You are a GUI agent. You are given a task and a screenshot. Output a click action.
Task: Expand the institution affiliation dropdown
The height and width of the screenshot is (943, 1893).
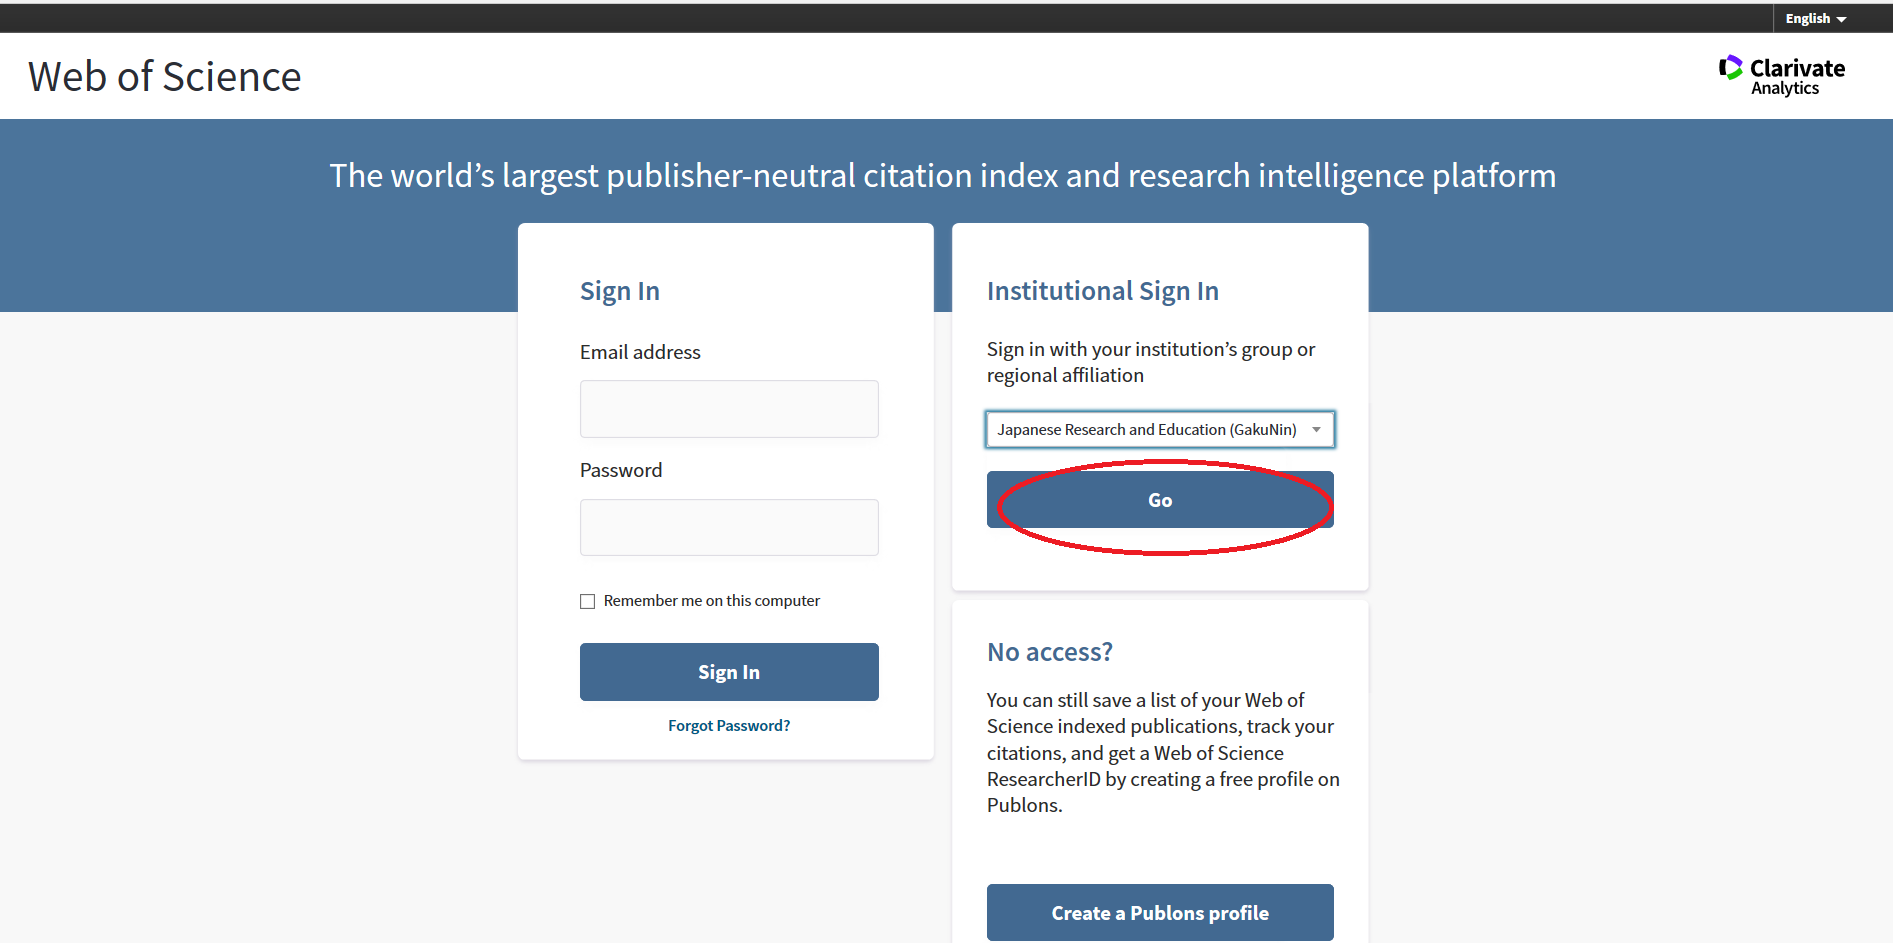click(1160, 429)
